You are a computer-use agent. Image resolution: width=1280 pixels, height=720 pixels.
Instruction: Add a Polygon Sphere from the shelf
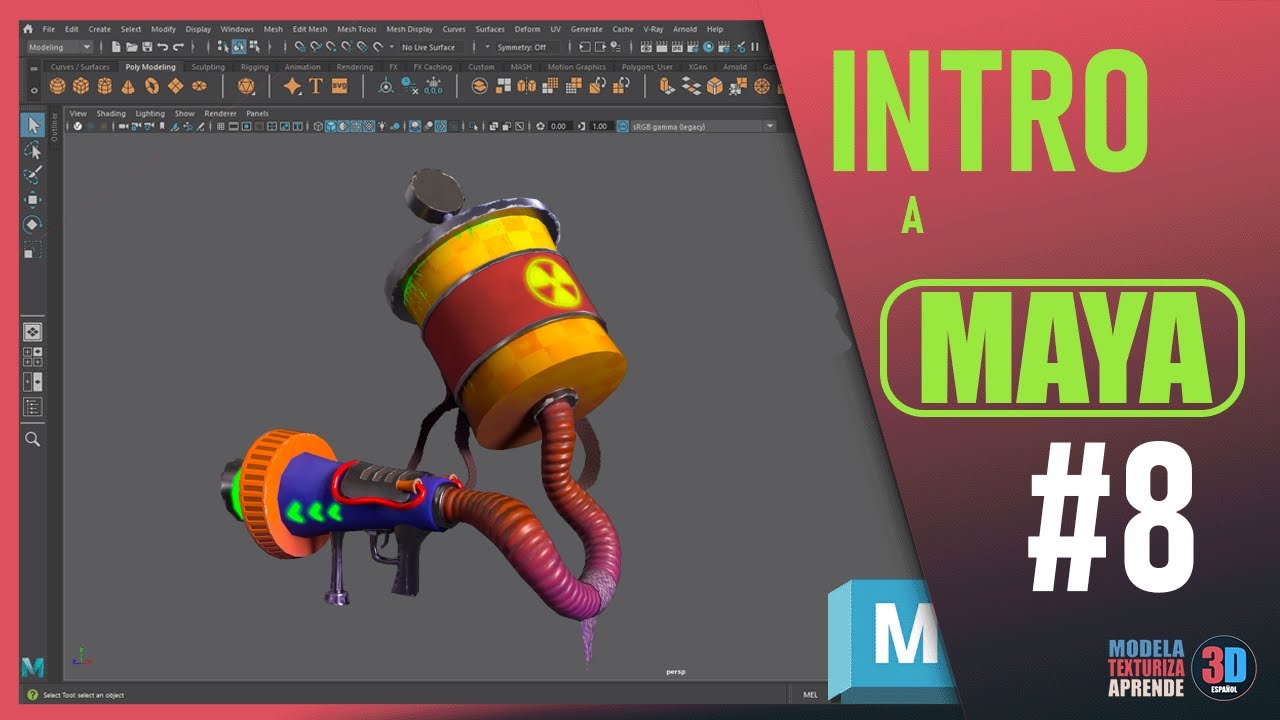coord(58,86)
